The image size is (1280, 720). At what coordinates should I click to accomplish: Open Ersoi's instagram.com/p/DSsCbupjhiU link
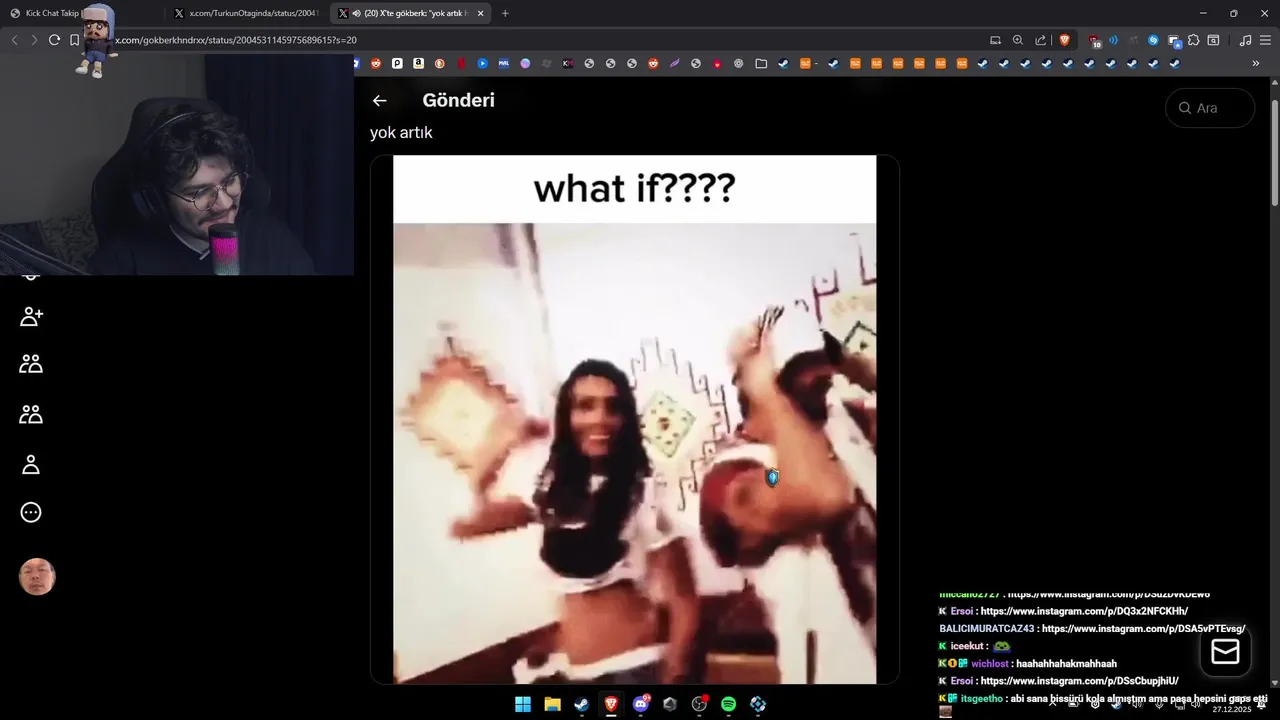(1079, 681)
